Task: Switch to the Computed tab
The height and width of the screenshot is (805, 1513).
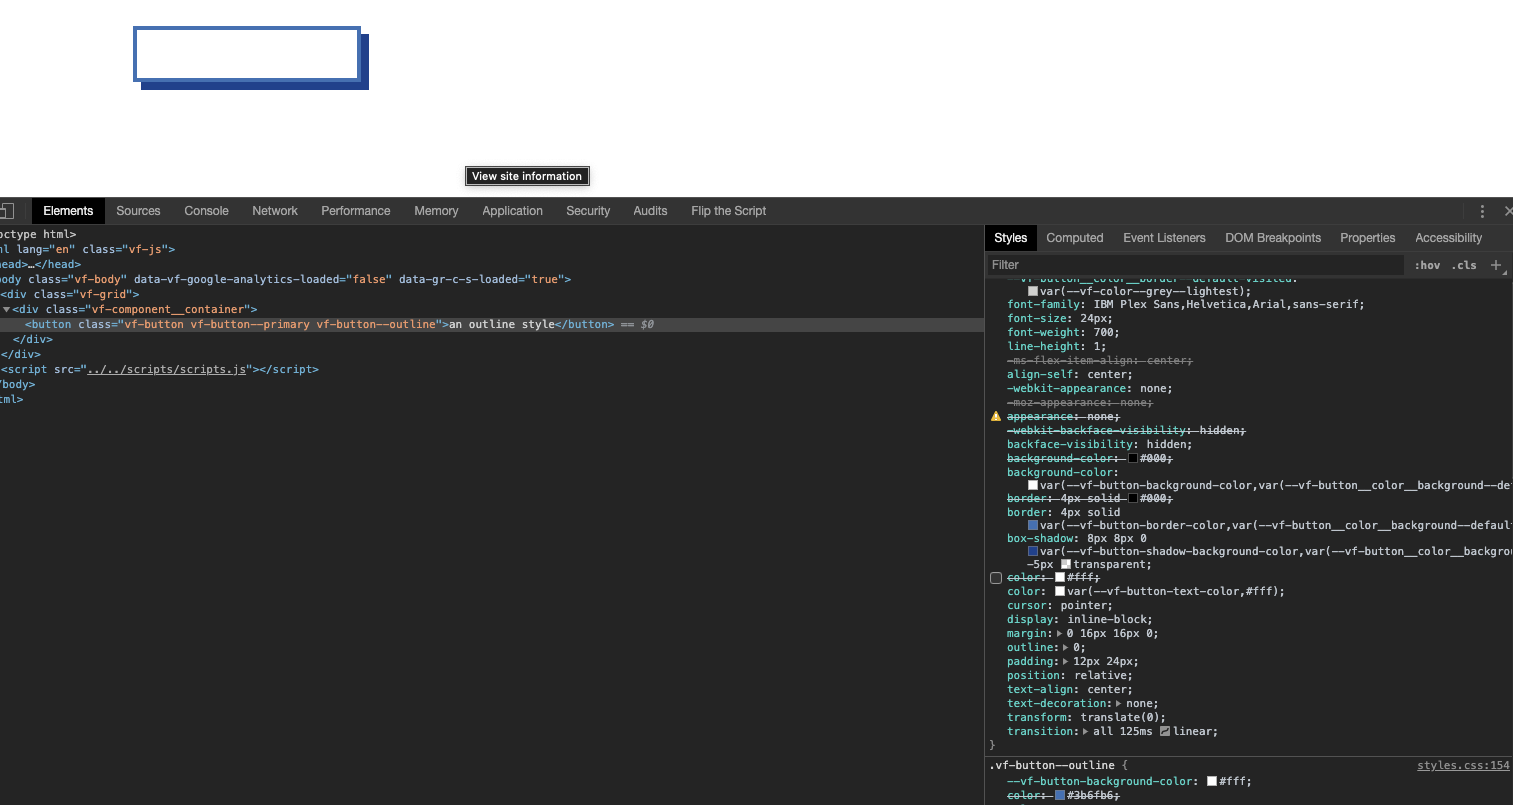Action: [1074, 238]
